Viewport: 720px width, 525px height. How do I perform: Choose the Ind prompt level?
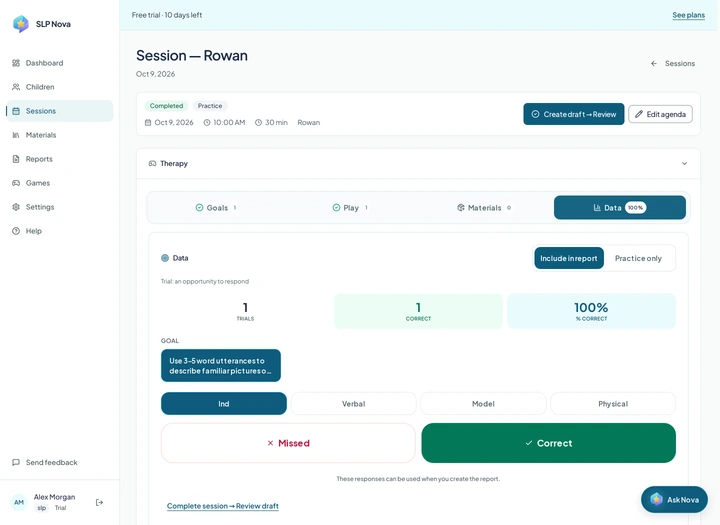coord(224,404)
